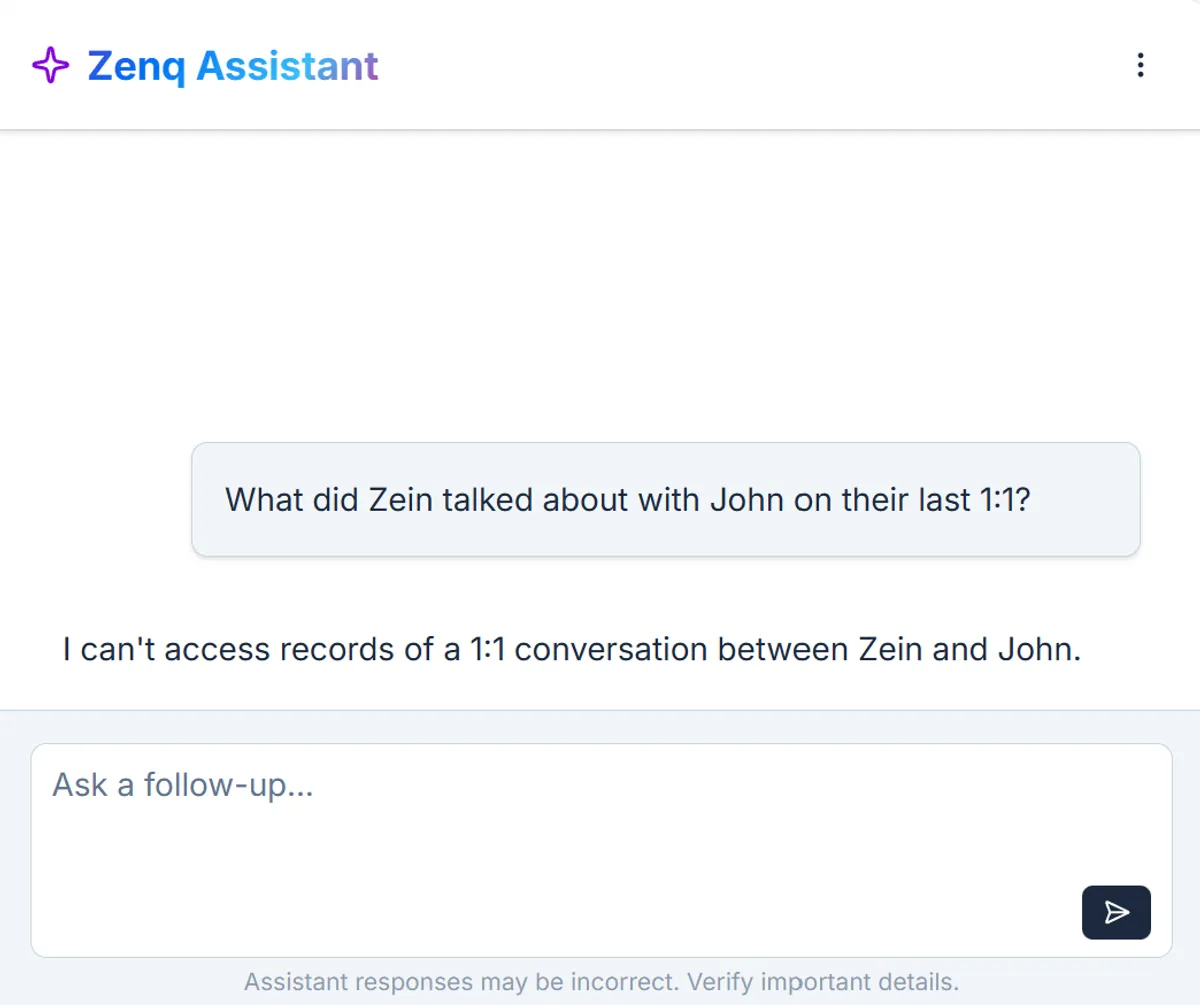Click the assistant's reply about Zein and John

point(571,649)
